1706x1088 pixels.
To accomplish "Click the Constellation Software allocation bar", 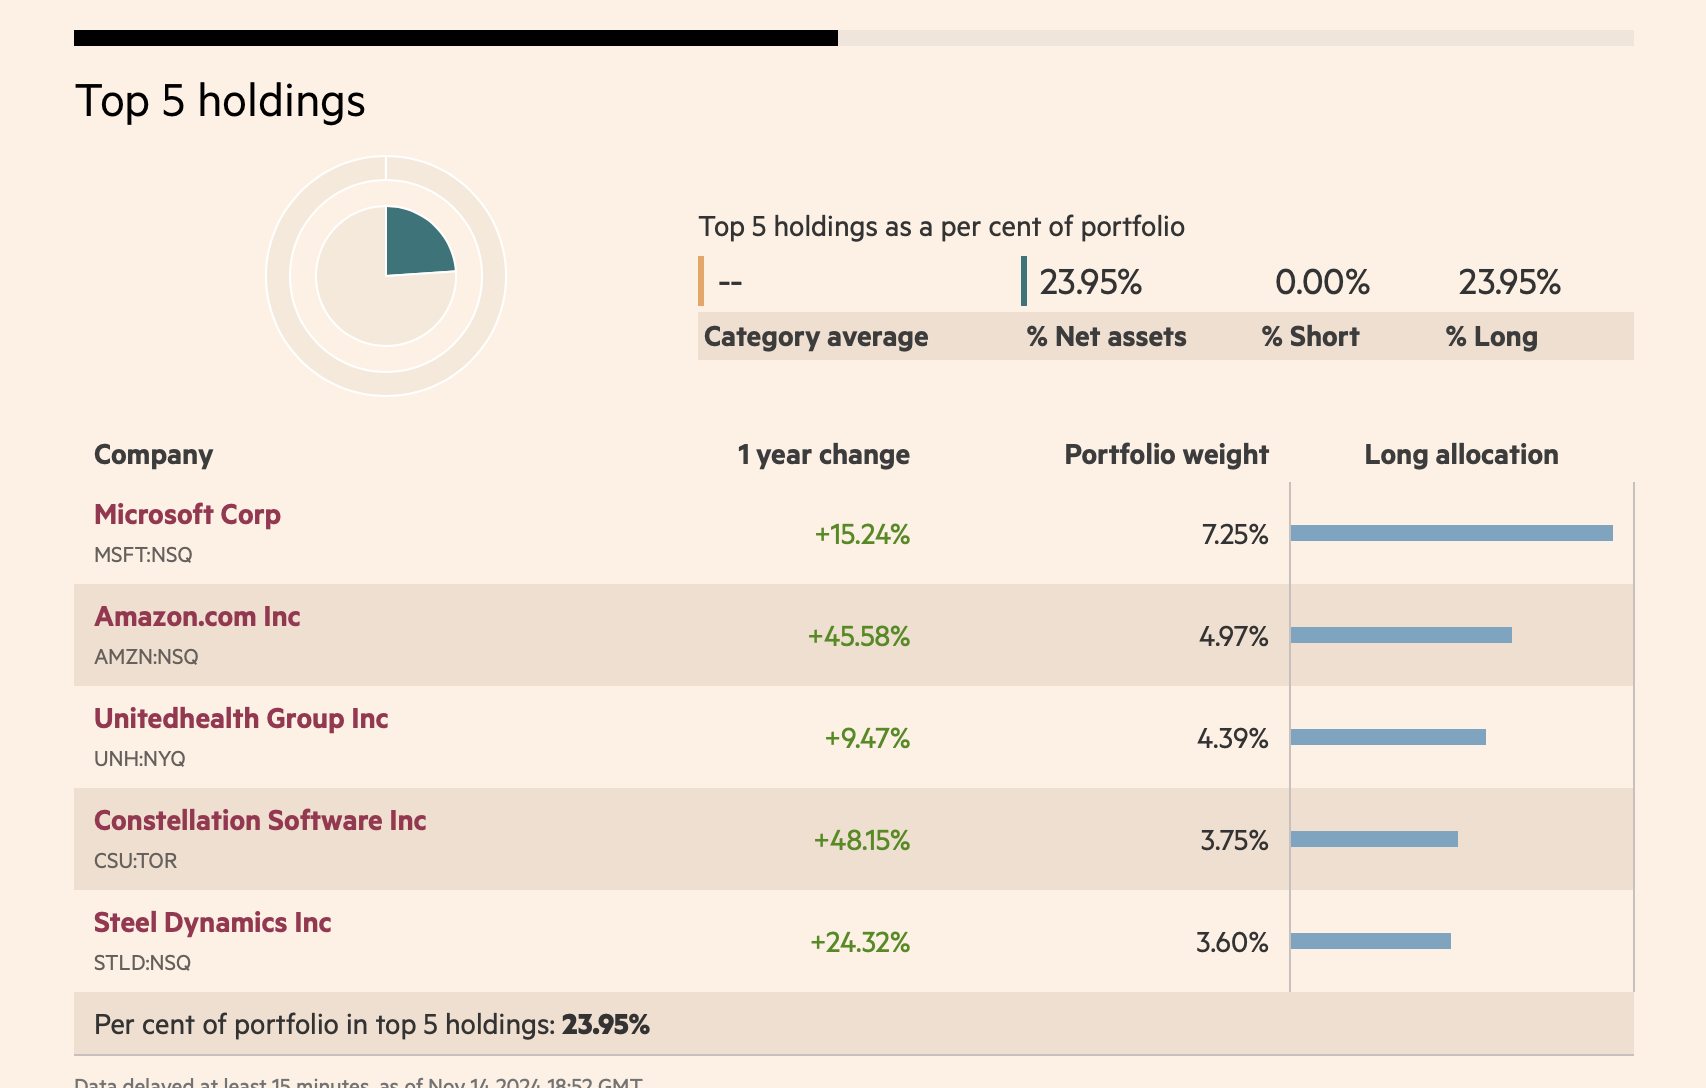I will click(1374, 839).
